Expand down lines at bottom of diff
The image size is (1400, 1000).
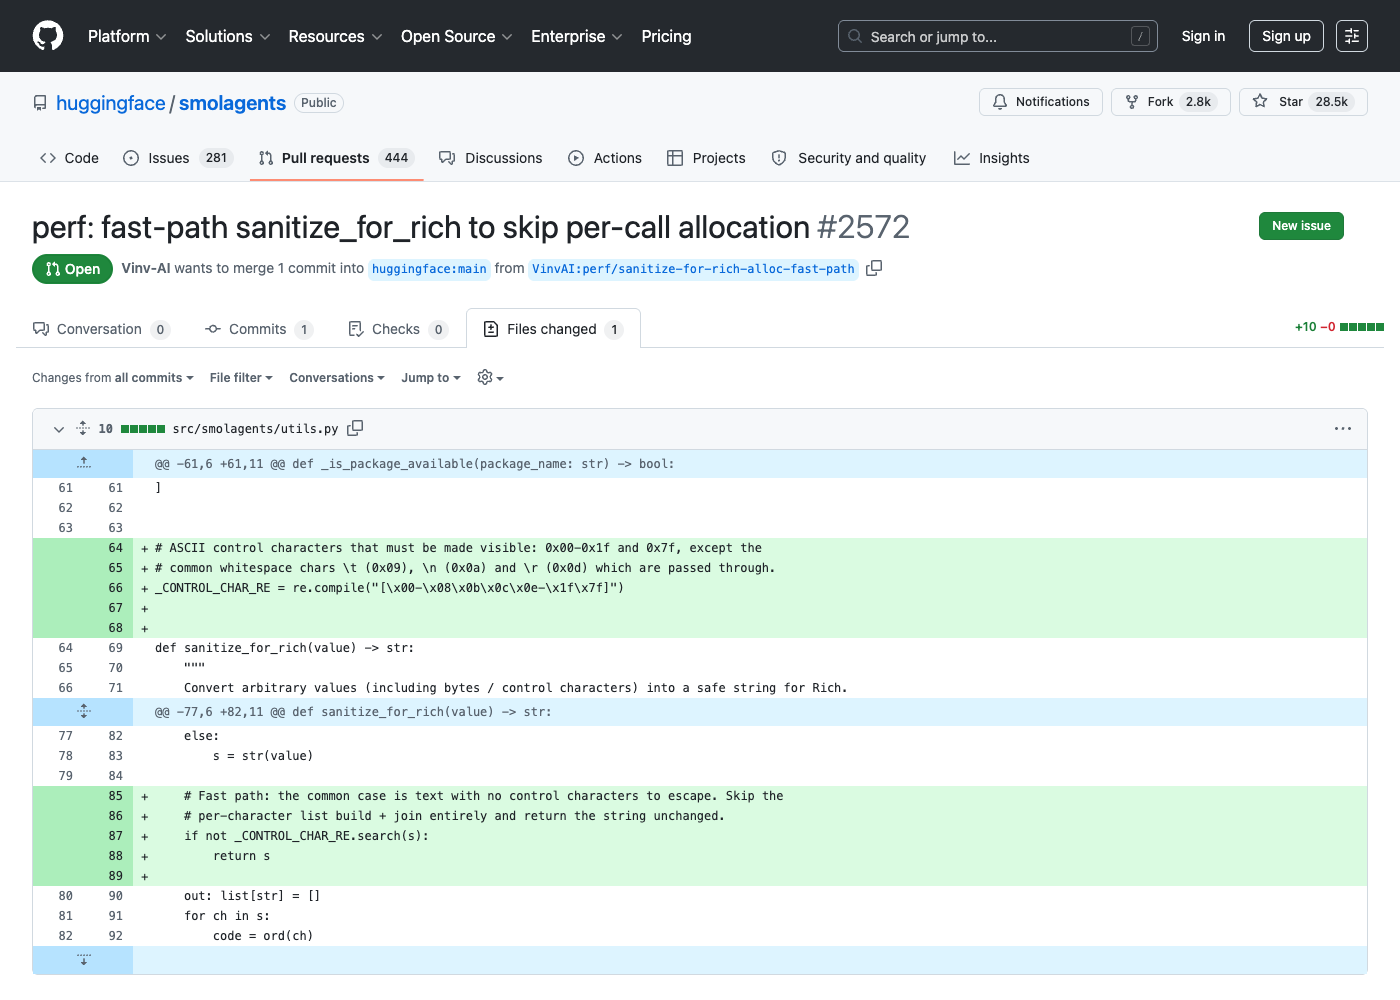pyautogui.click(x=83, y=959)
